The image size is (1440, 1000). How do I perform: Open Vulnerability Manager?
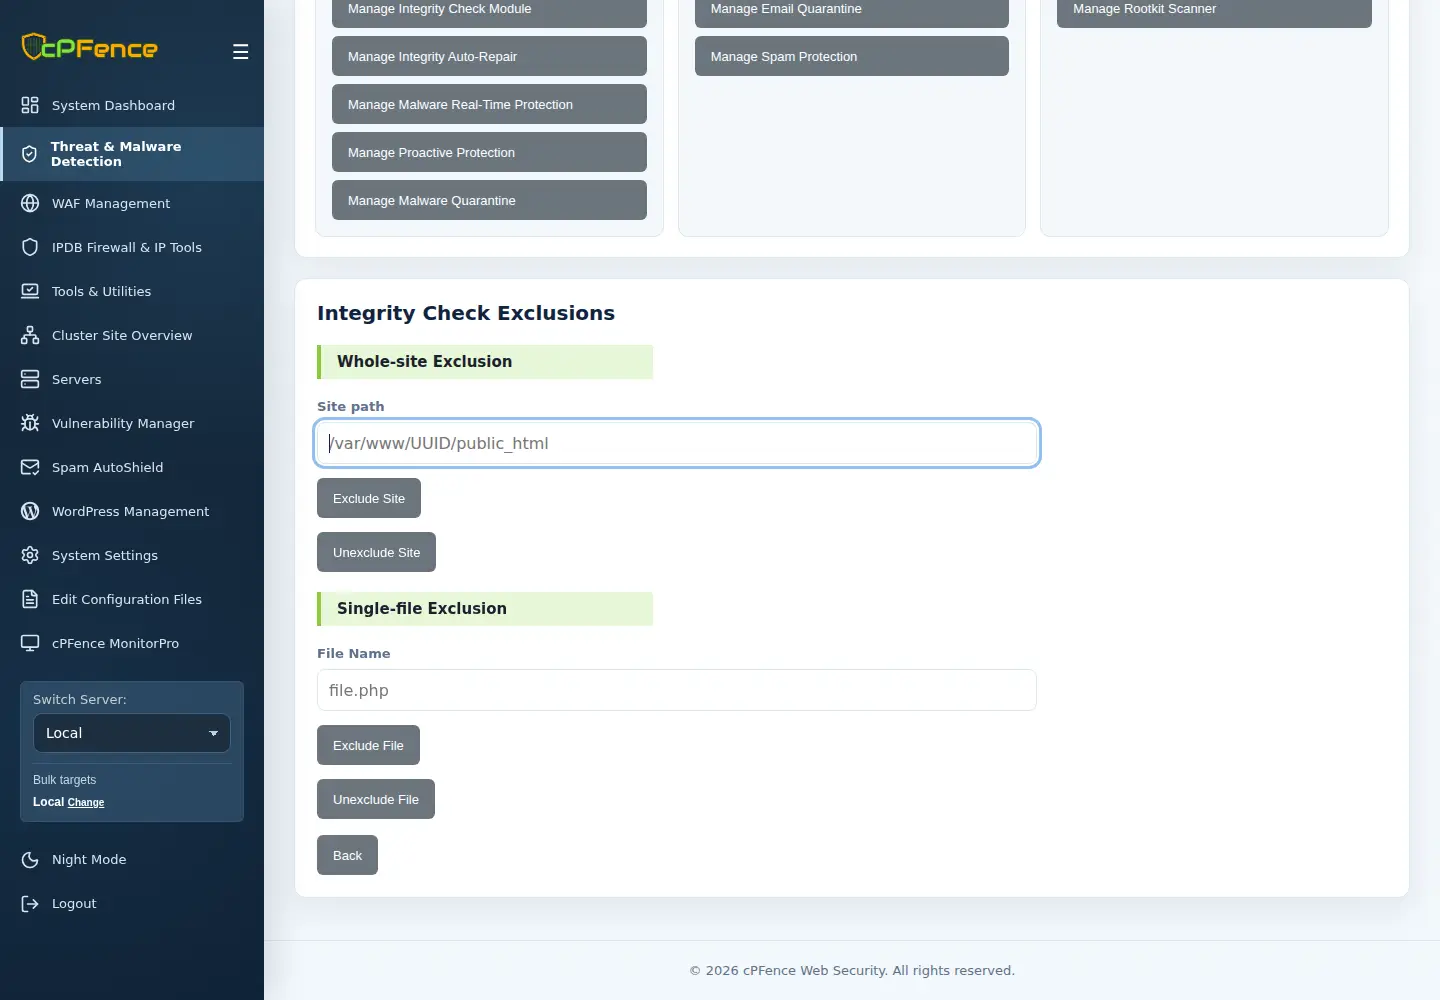[132, 423]
